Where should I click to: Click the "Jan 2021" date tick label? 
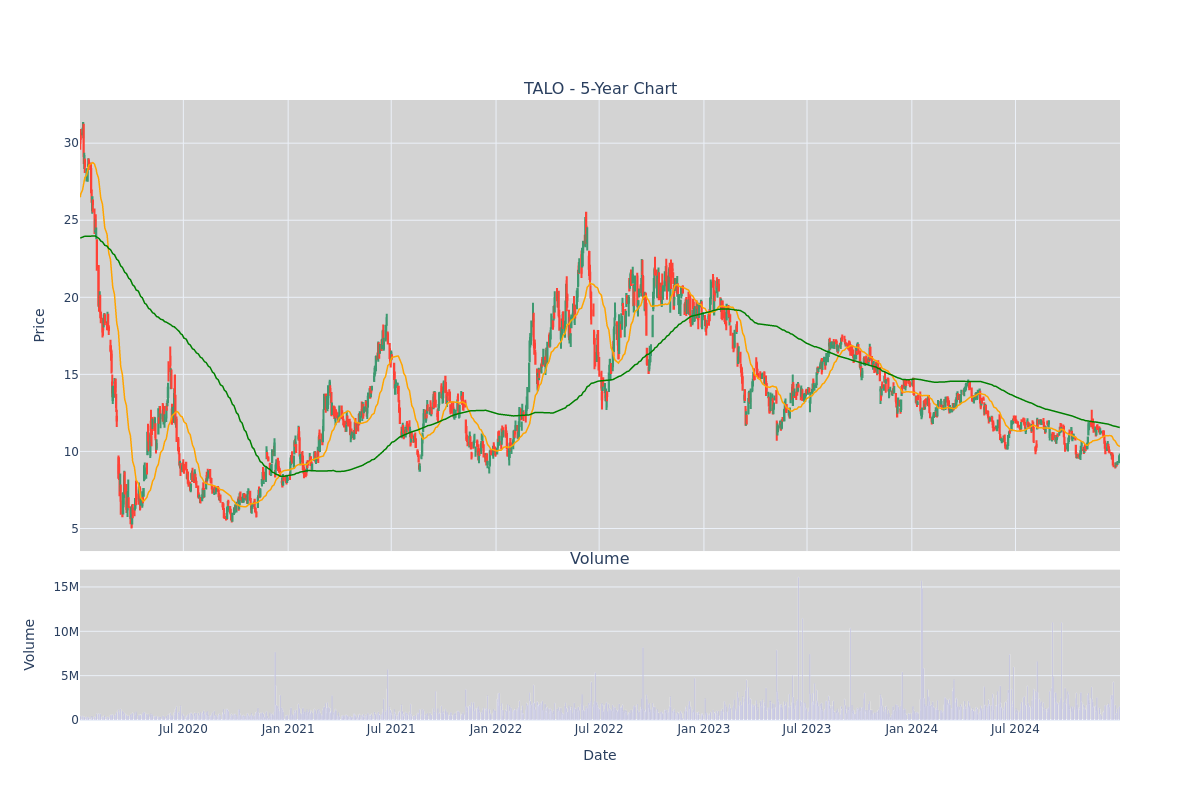coord(288,729)
